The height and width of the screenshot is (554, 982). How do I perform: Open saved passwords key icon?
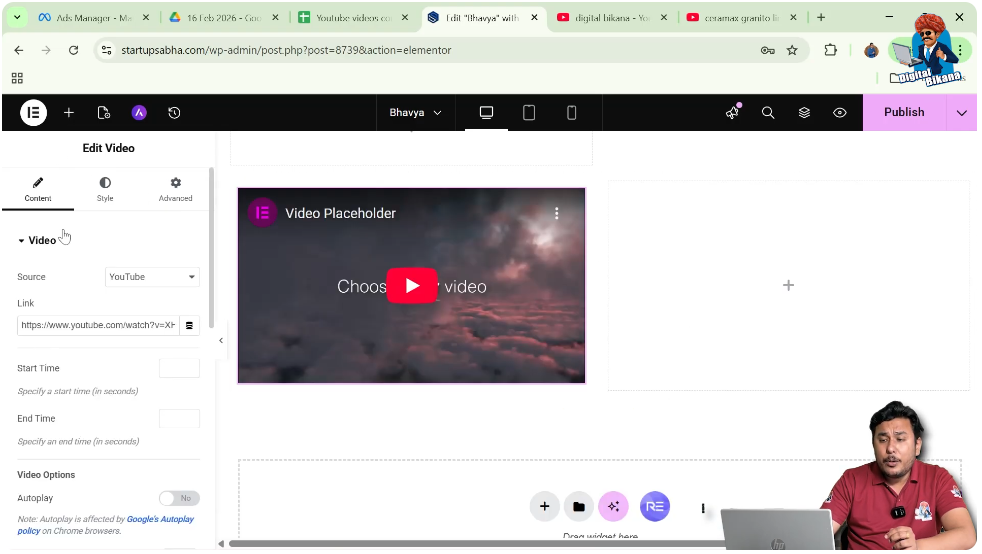point(768,50)
